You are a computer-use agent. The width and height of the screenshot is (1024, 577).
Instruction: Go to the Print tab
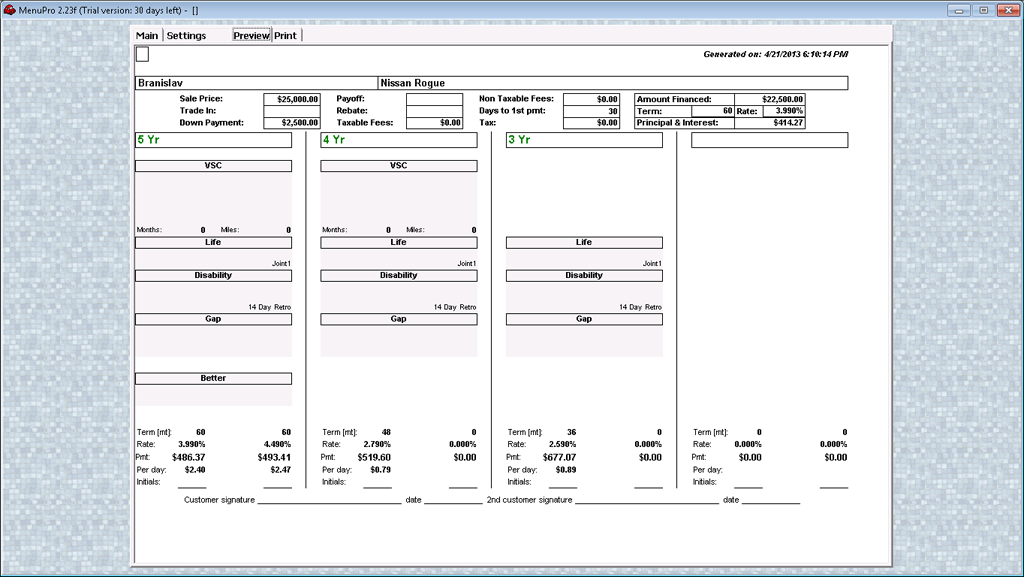click(x=286, y=36)
